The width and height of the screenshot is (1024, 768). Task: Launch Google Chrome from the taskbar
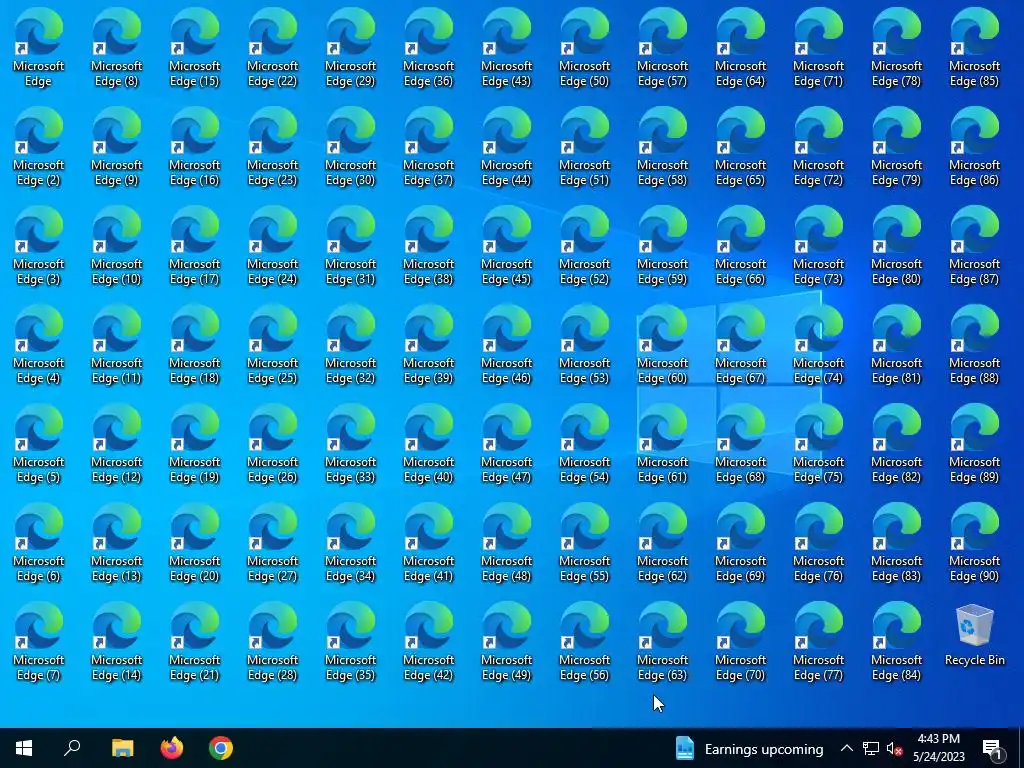click(221, 748)
